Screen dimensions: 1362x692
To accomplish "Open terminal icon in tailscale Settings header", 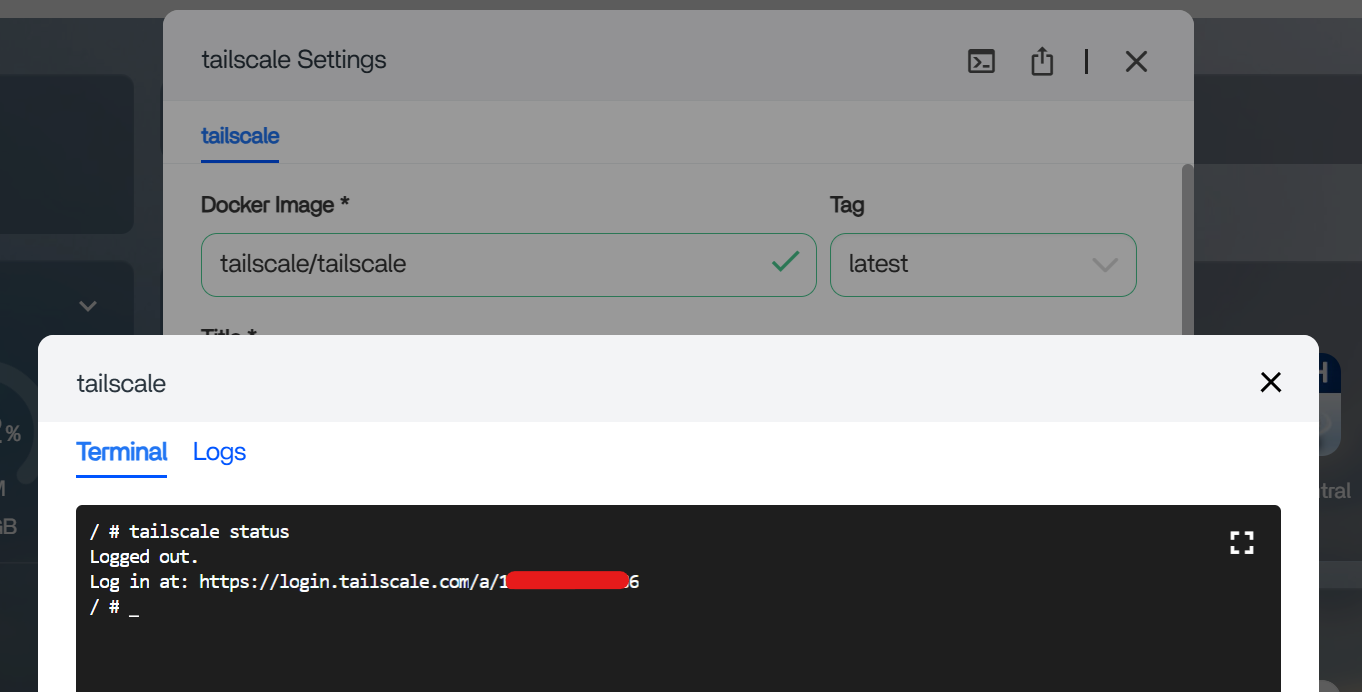I will 981,62.
